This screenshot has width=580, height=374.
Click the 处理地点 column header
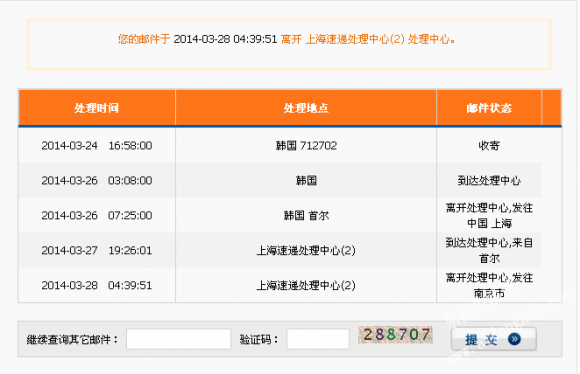coord(306,108)
